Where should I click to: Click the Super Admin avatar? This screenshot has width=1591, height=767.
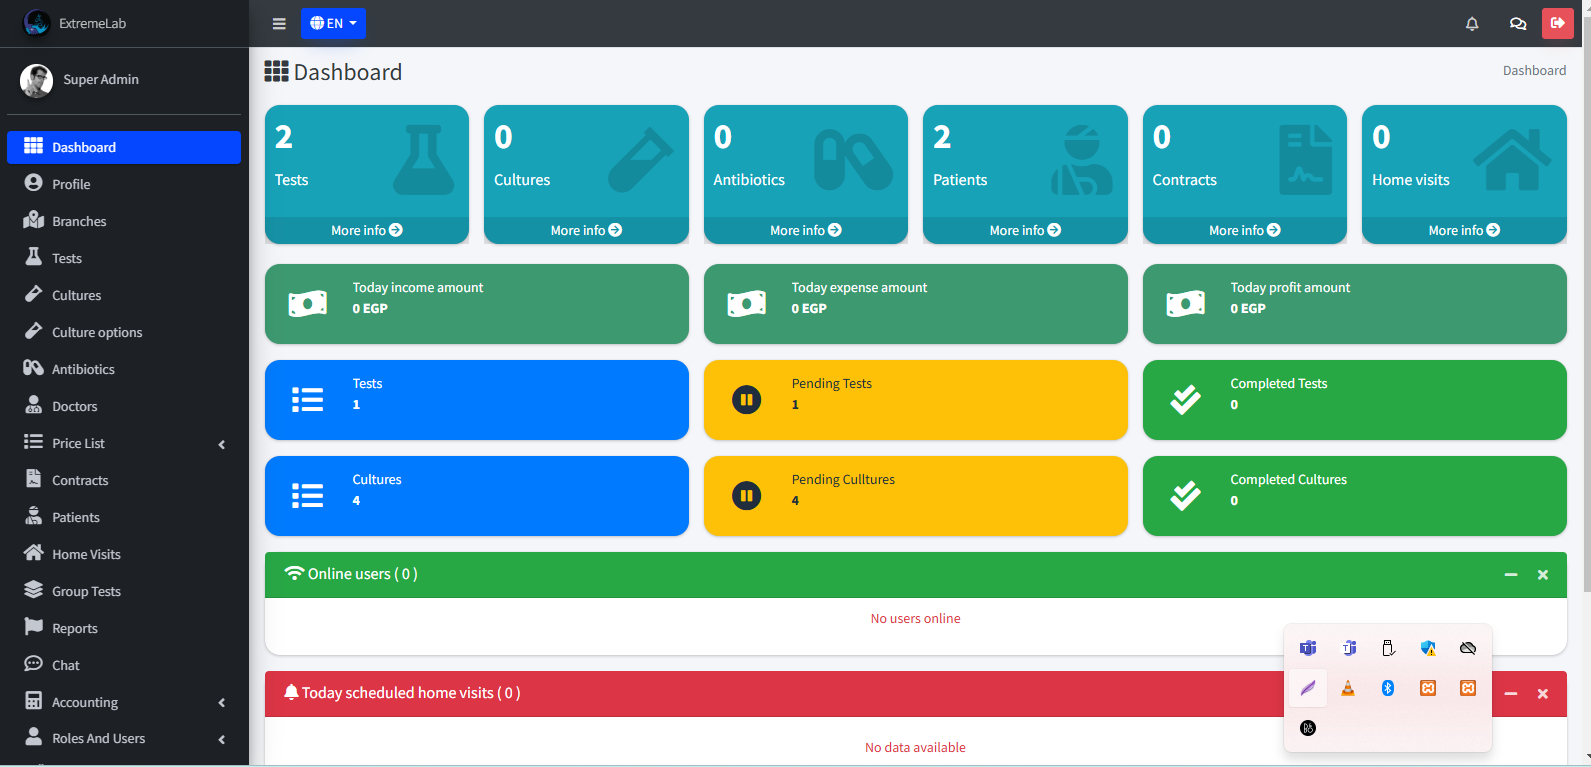pos(37,81)
